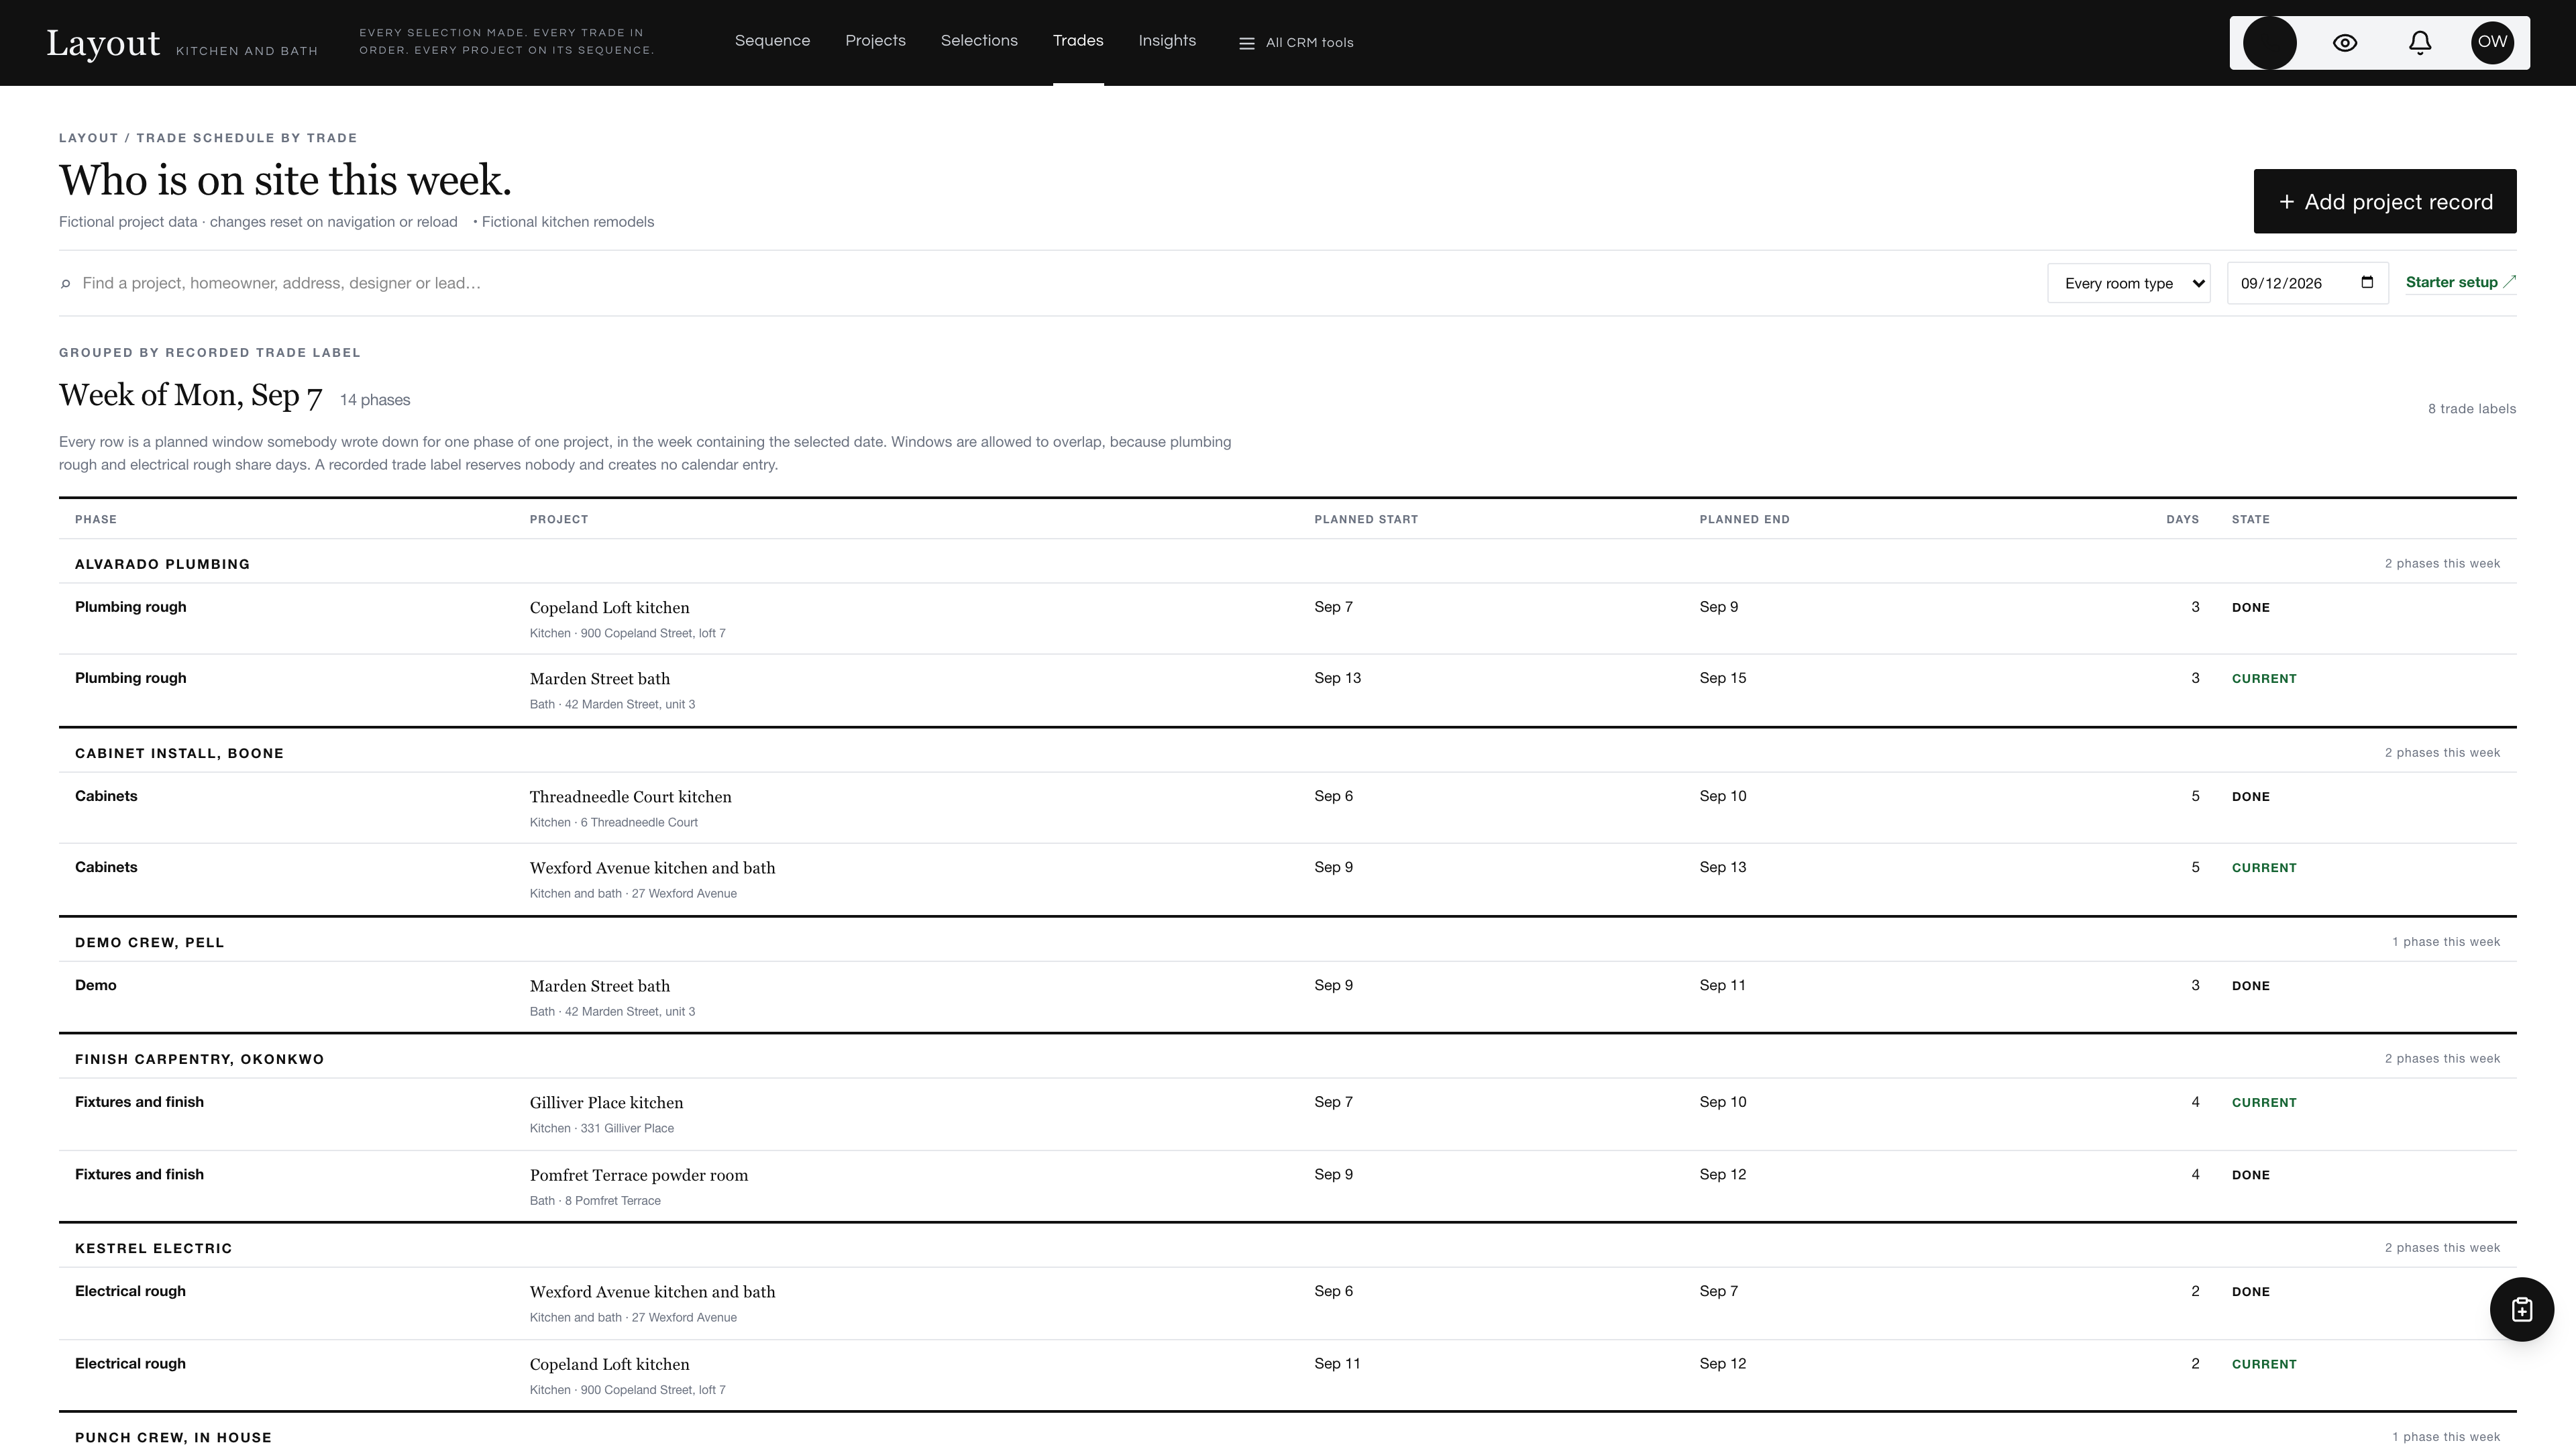The height and width of the screenshot is (1449, 2576).
Task: Go to the Sequence tab
Action: point(772,41)
